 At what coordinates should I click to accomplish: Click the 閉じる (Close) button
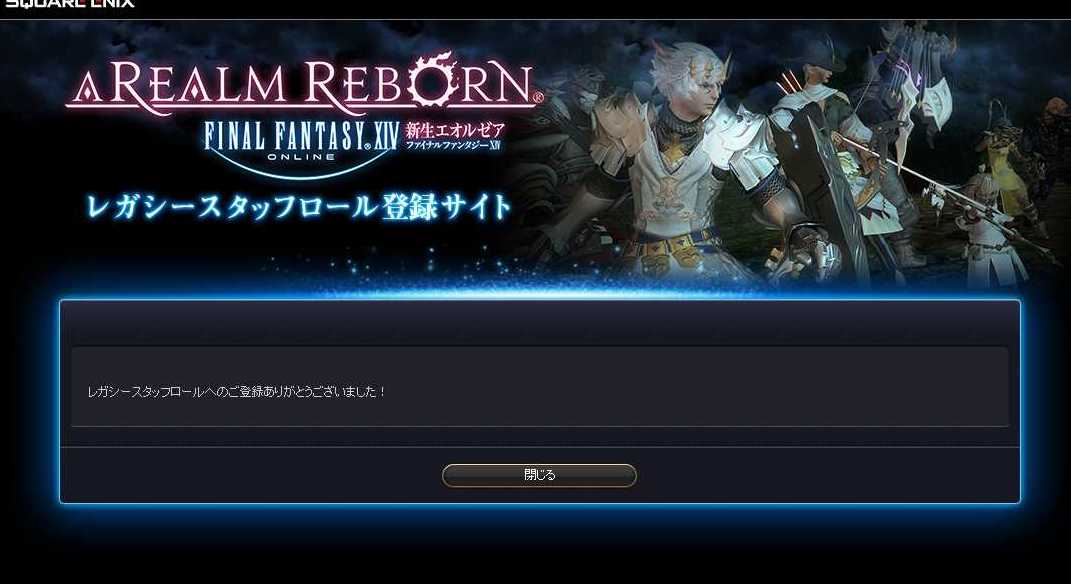pyautogui.click(x=539, y=475)
